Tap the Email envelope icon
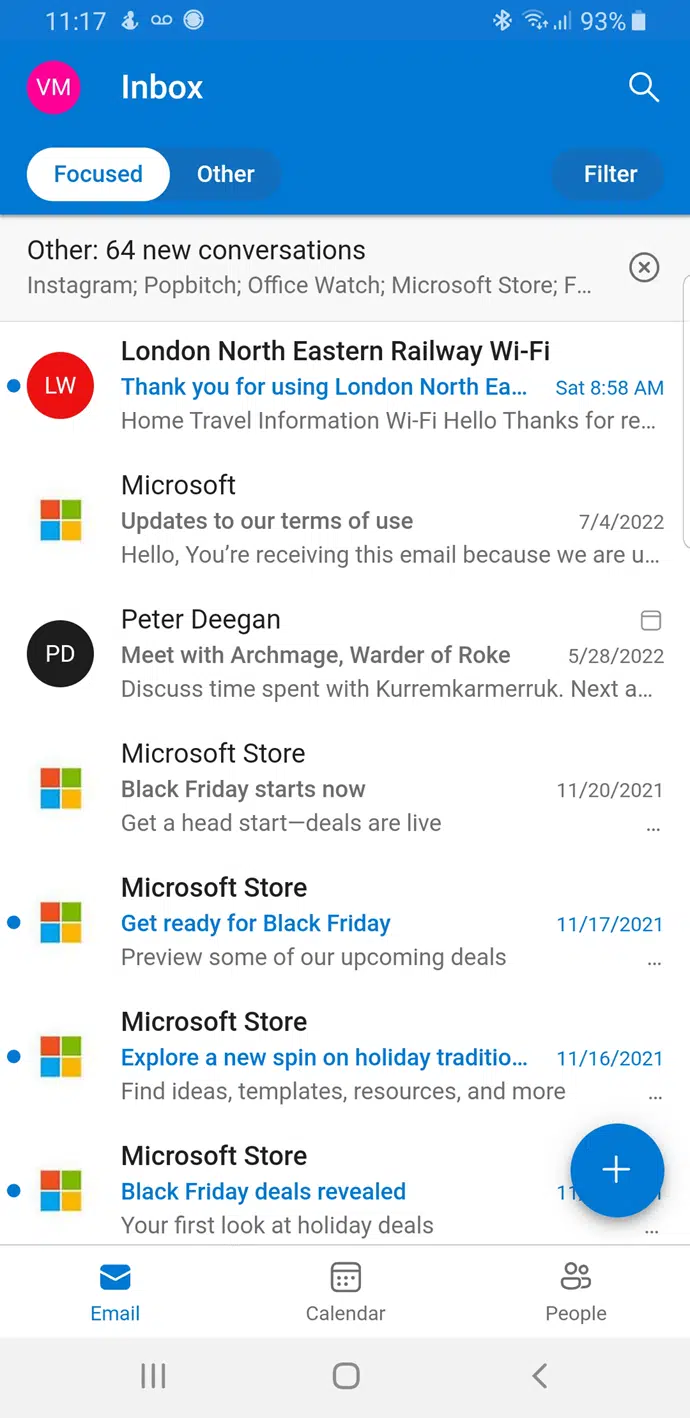Viewport: 690px width, 1418px height. pos(115,1277)
